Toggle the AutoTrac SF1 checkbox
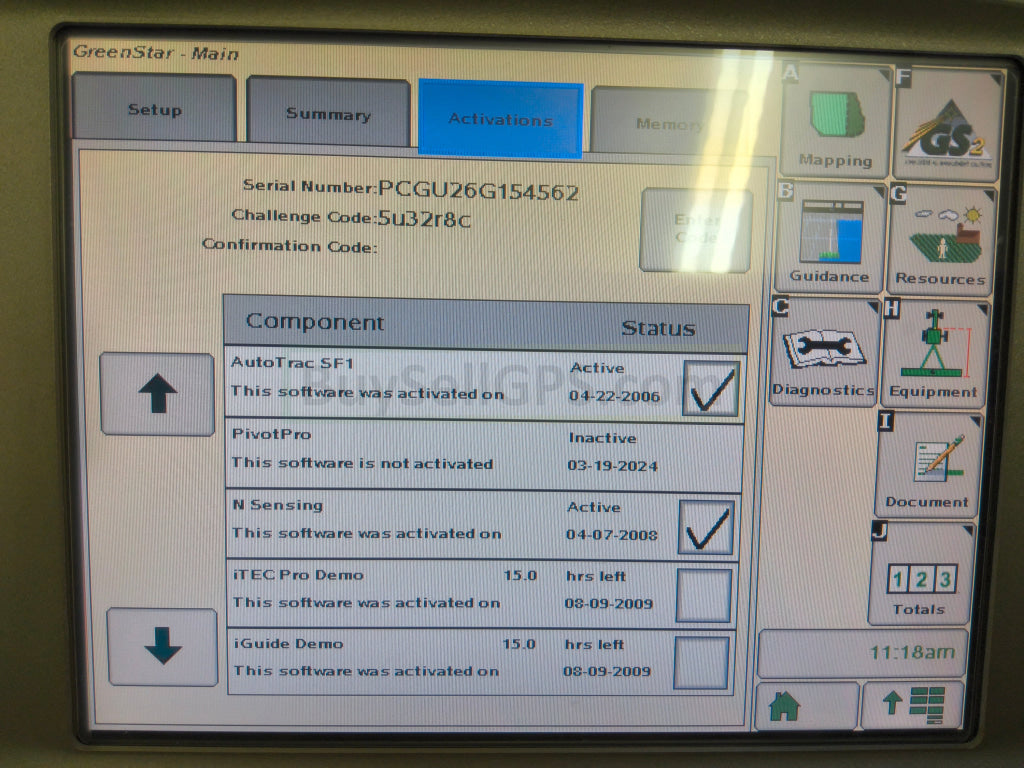This screenshot has width=1024, height=768. click(x=711, y=389)
